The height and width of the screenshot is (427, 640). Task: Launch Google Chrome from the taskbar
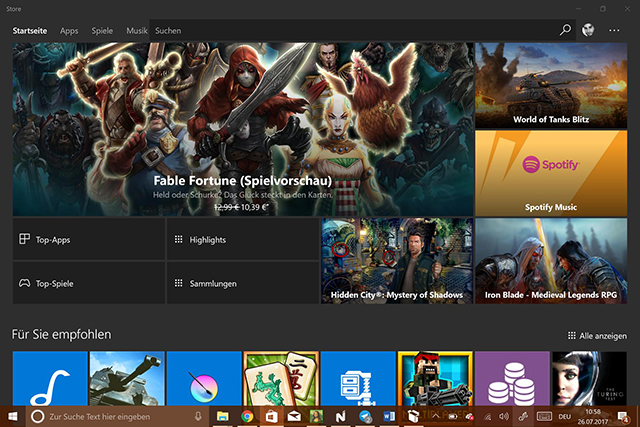coord(247,416)
